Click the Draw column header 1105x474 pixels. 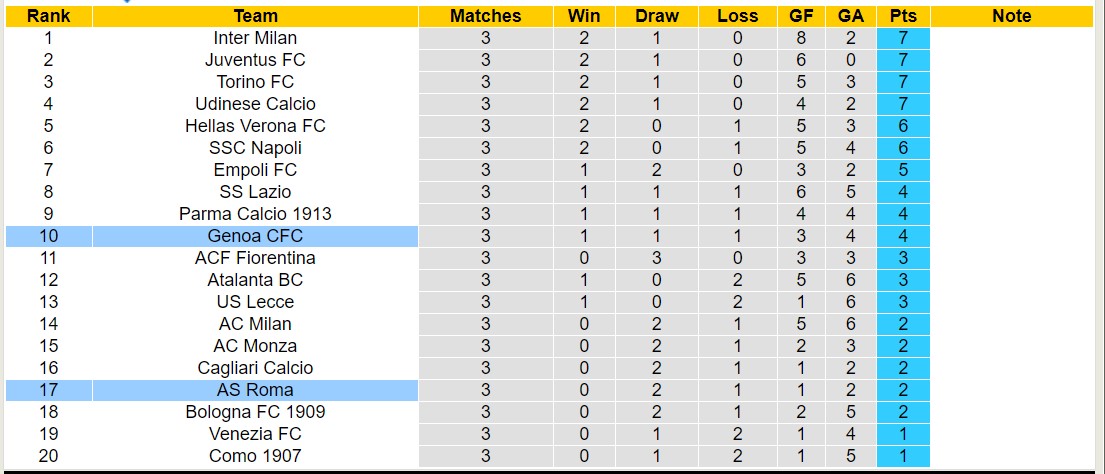coord(657,16)
